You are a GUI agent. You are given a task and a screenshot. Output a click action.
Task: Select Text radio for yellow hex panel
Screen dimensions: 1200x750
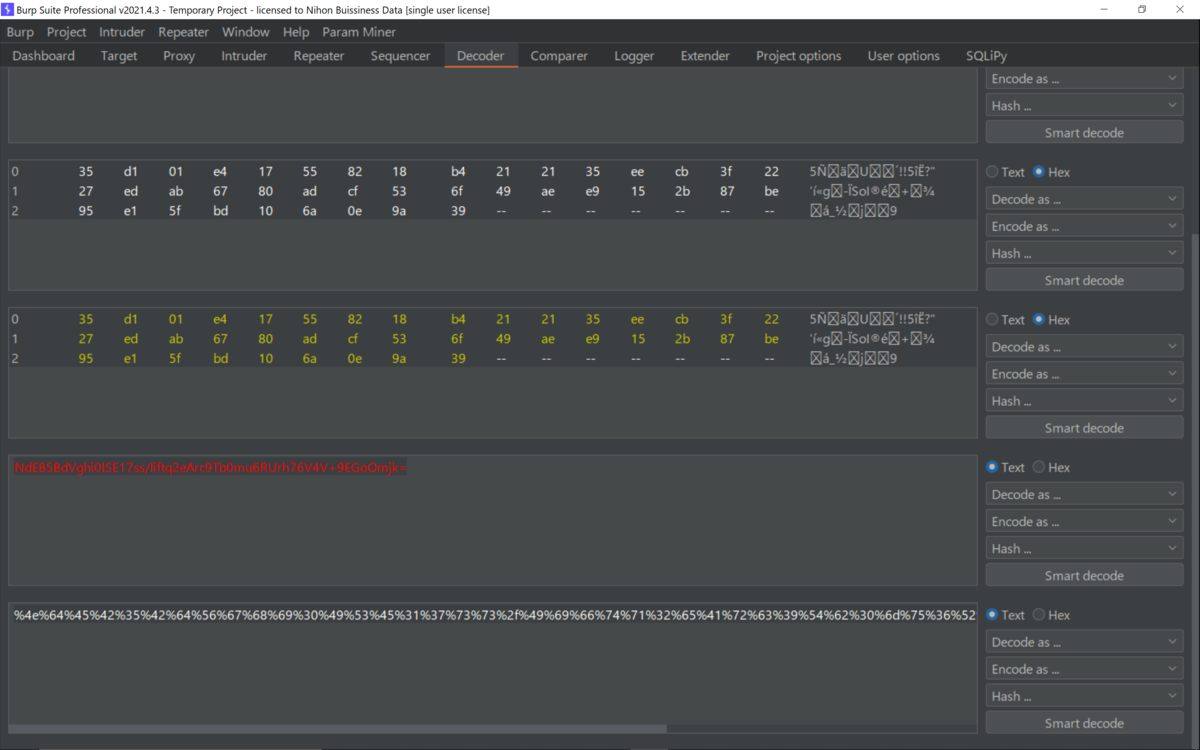1006,320
